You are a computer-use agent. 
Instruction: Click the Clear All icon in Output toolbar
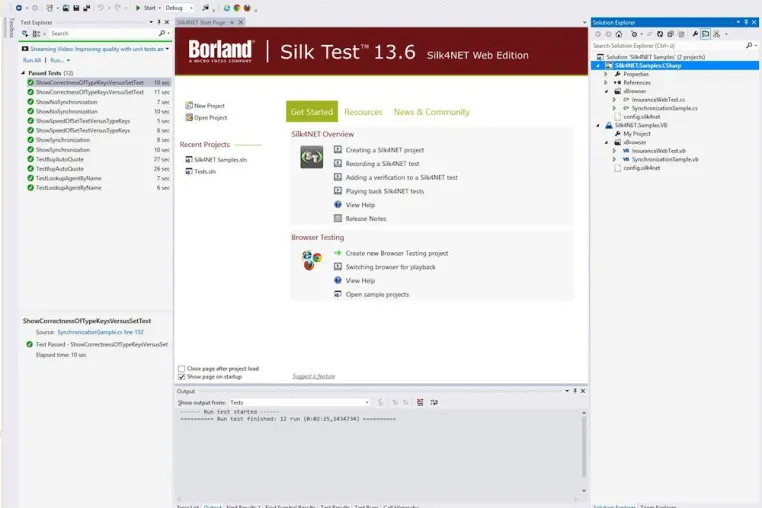click(420, 402)
